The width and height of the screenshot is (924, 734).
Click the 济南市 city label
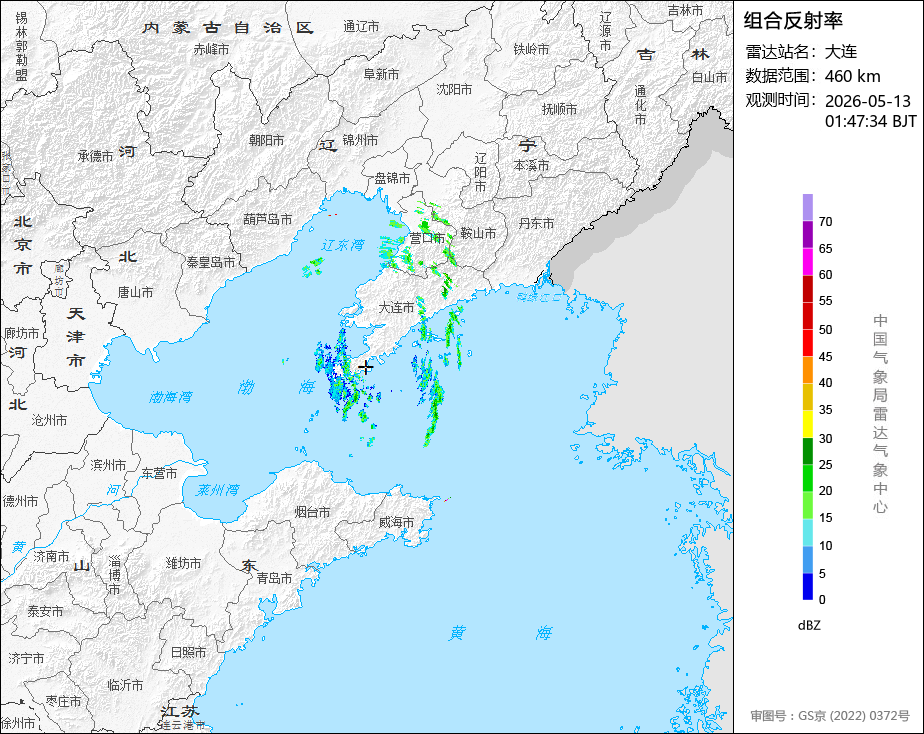pos(51,556)
